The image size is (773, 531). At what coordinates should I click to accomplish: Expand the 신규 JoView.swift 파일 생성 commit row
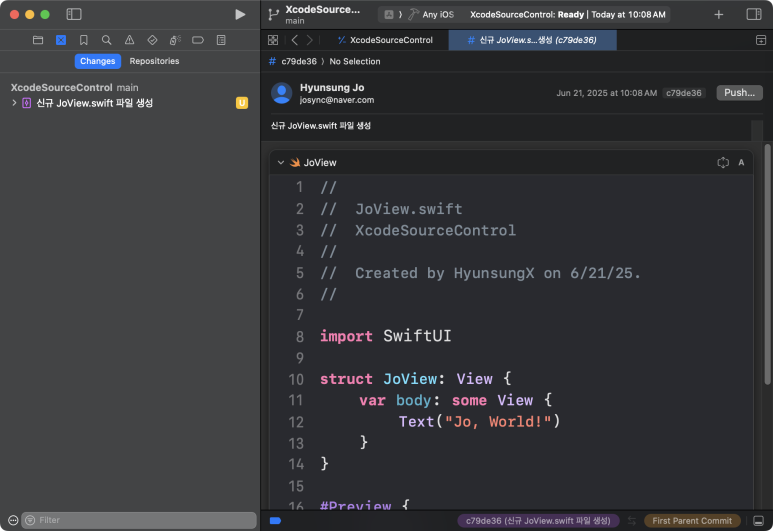click(x=14, y=103)
